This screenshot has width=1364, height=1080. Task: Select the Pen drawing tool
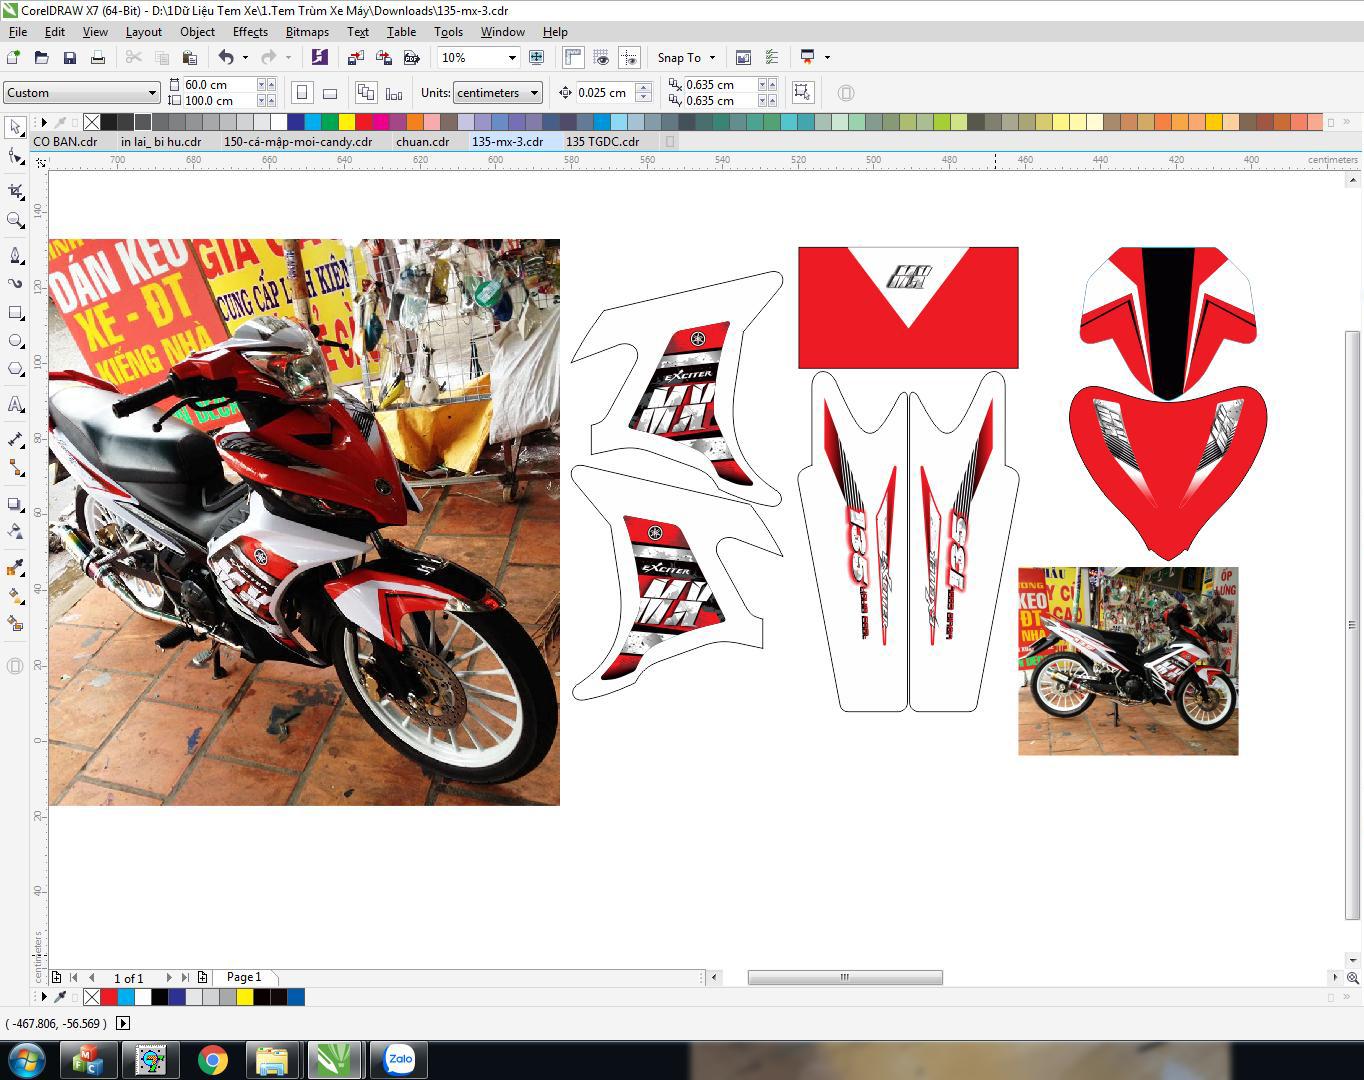[15, 255]
